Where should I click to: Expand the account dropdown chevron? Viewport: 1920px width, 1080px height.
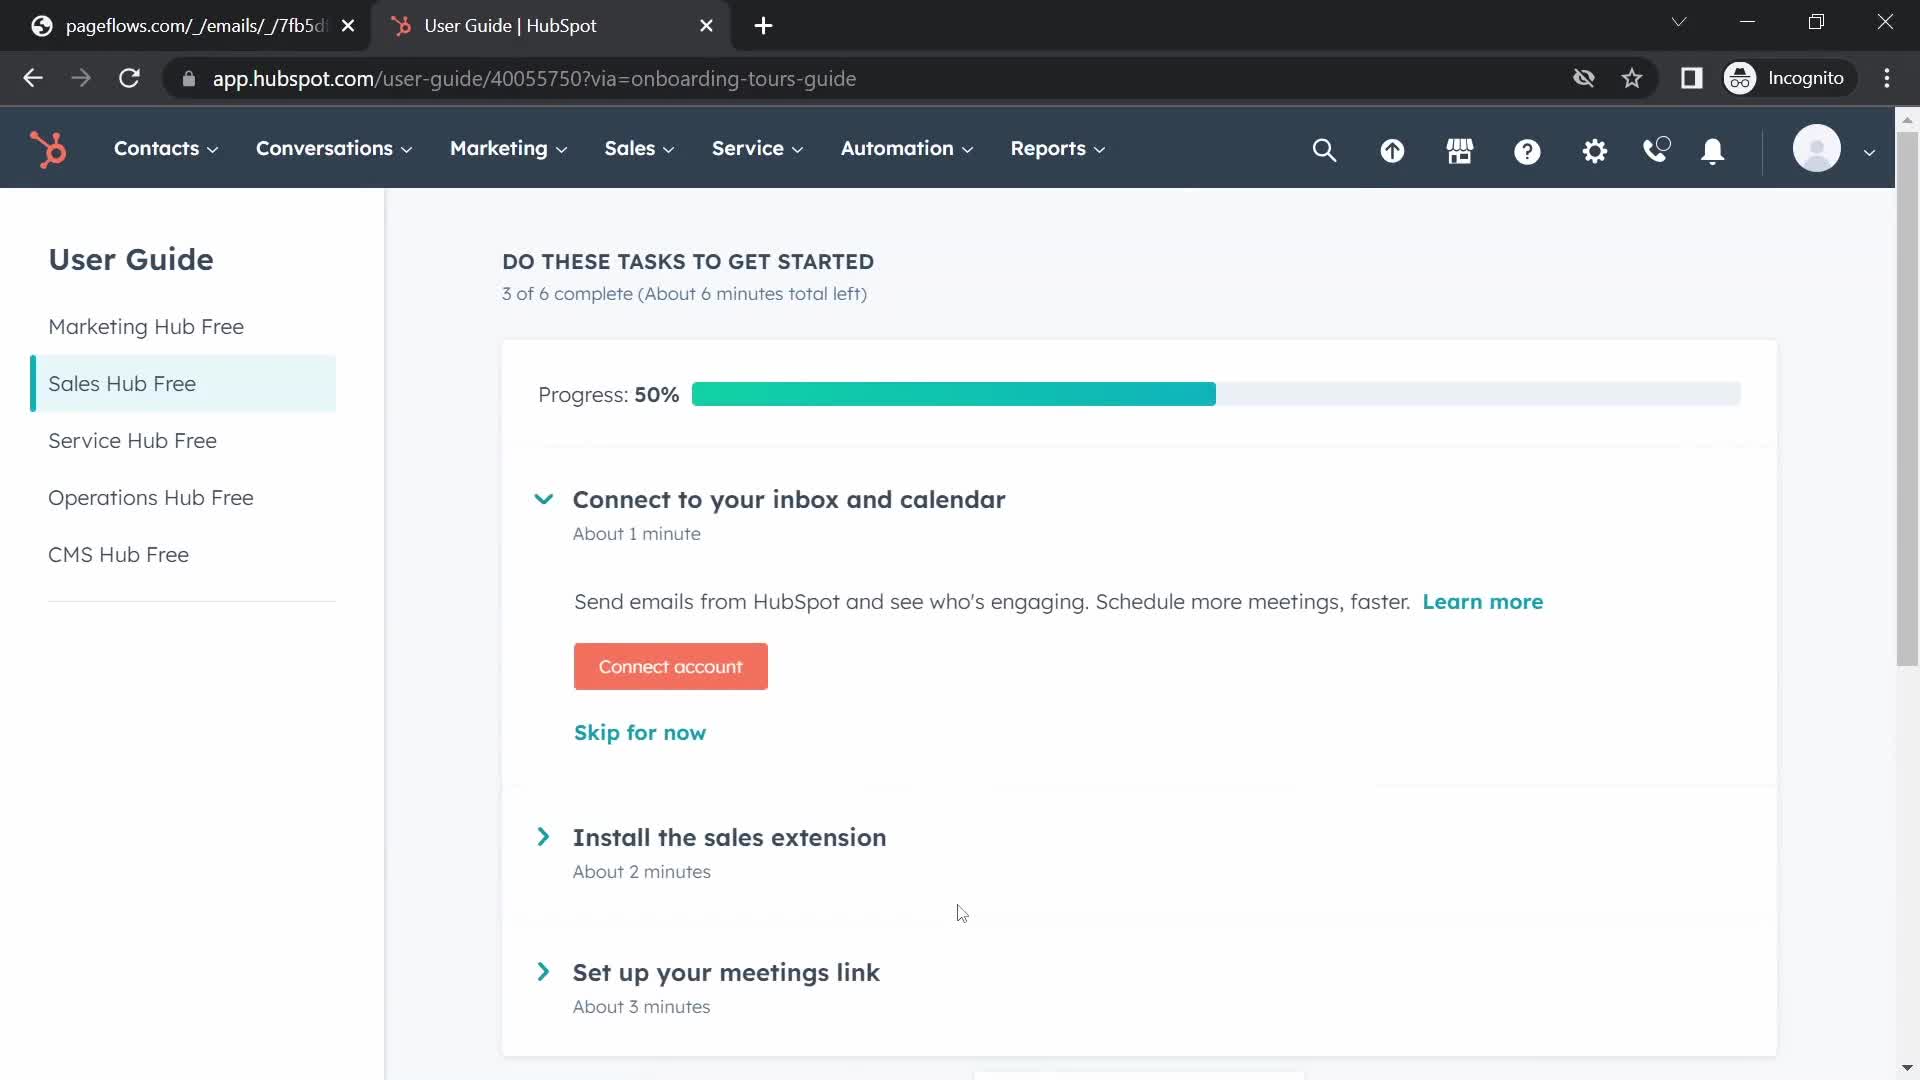(x=1869, y=152)
